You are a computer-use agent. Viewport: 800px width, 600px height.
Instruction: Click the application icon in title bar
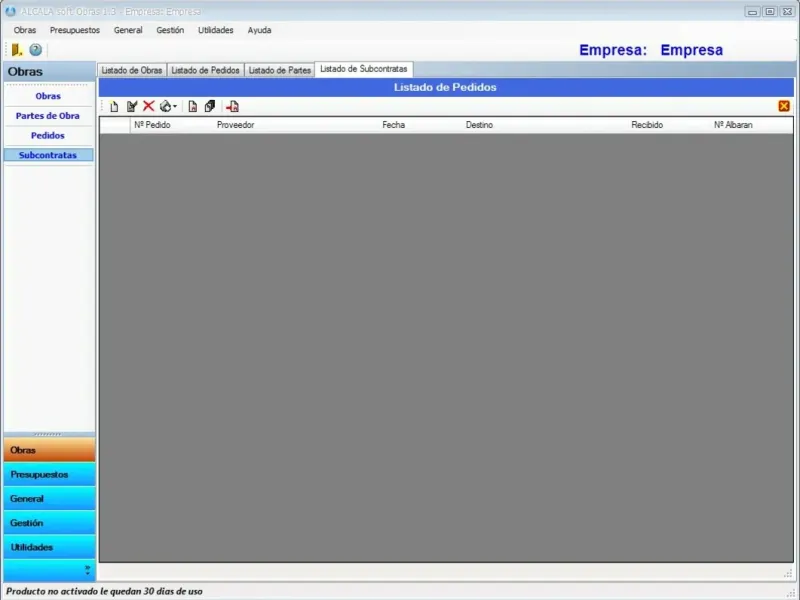click(11, 11)
